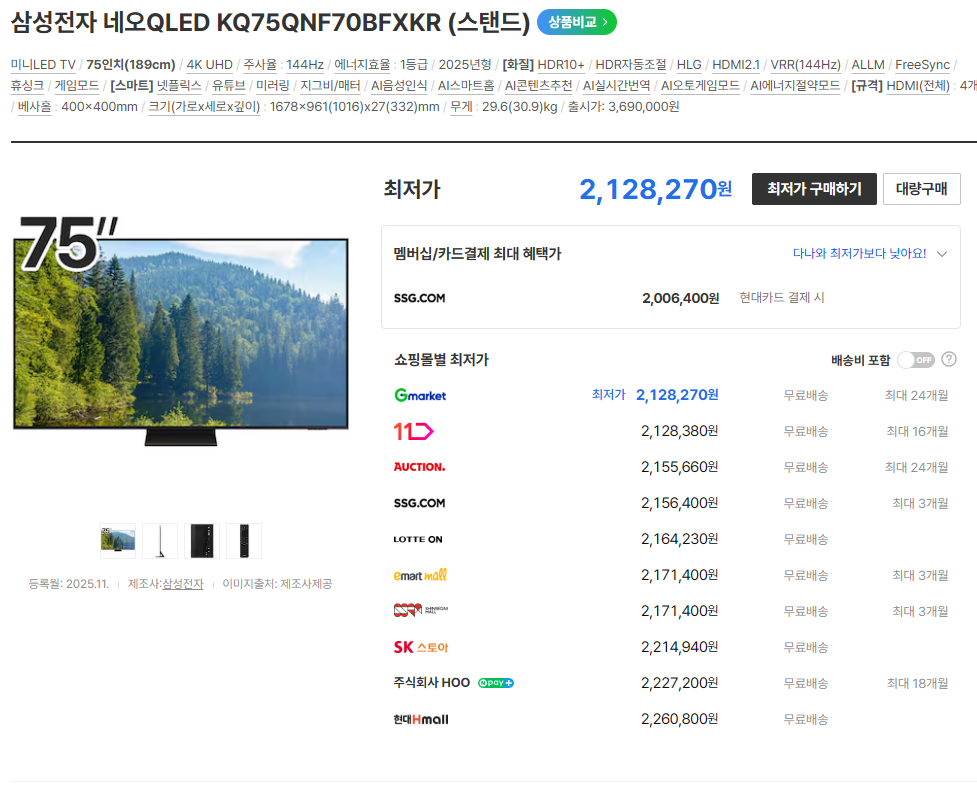Open 상품비교 next to product title
The width and height of the screenshot is (977, 790).
tap(577, 22)
